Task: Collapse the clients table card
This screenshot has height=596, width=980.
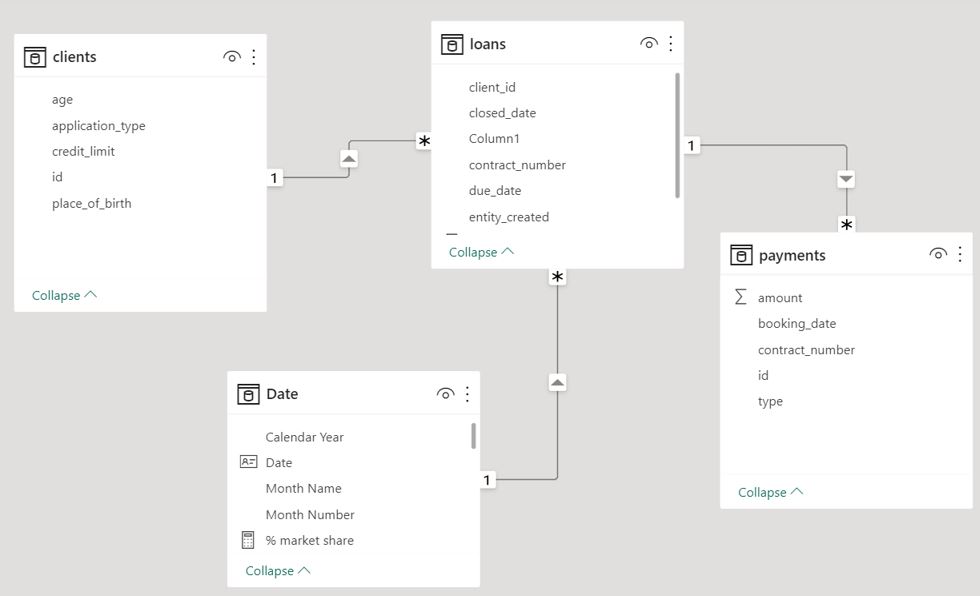Action: click(x=64, y=295)
